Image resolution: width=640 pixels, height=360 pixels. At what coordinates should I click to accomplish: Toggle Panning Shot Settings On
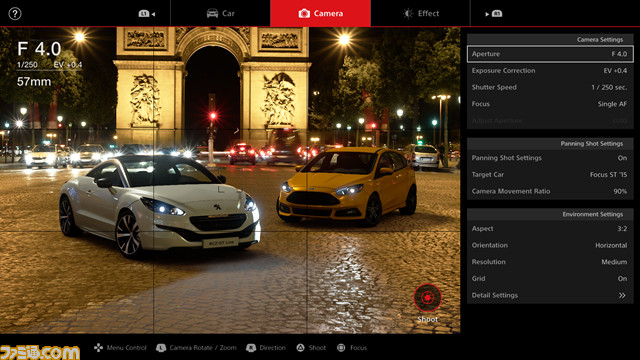coord(550,158)
